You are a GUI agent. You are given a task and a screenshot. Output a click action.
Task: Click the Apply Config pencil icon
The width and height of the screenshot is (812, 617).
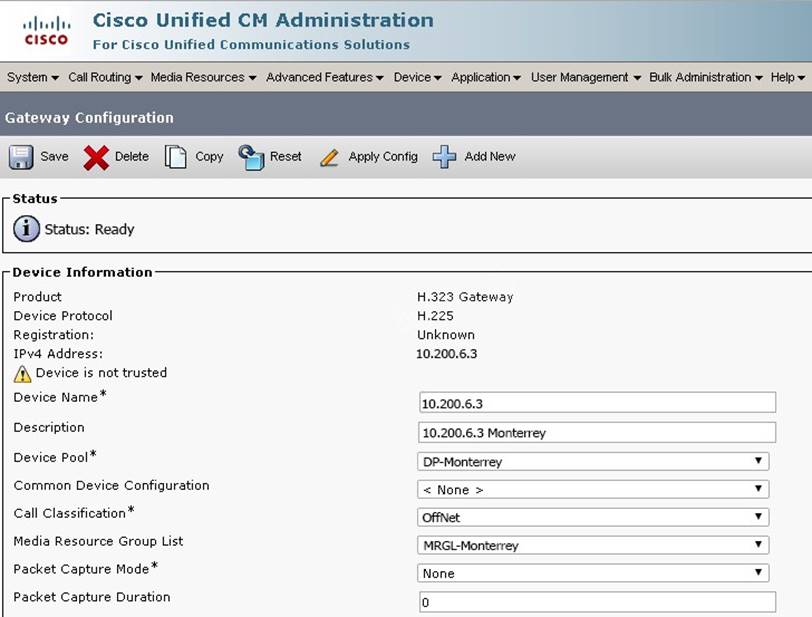329,157
